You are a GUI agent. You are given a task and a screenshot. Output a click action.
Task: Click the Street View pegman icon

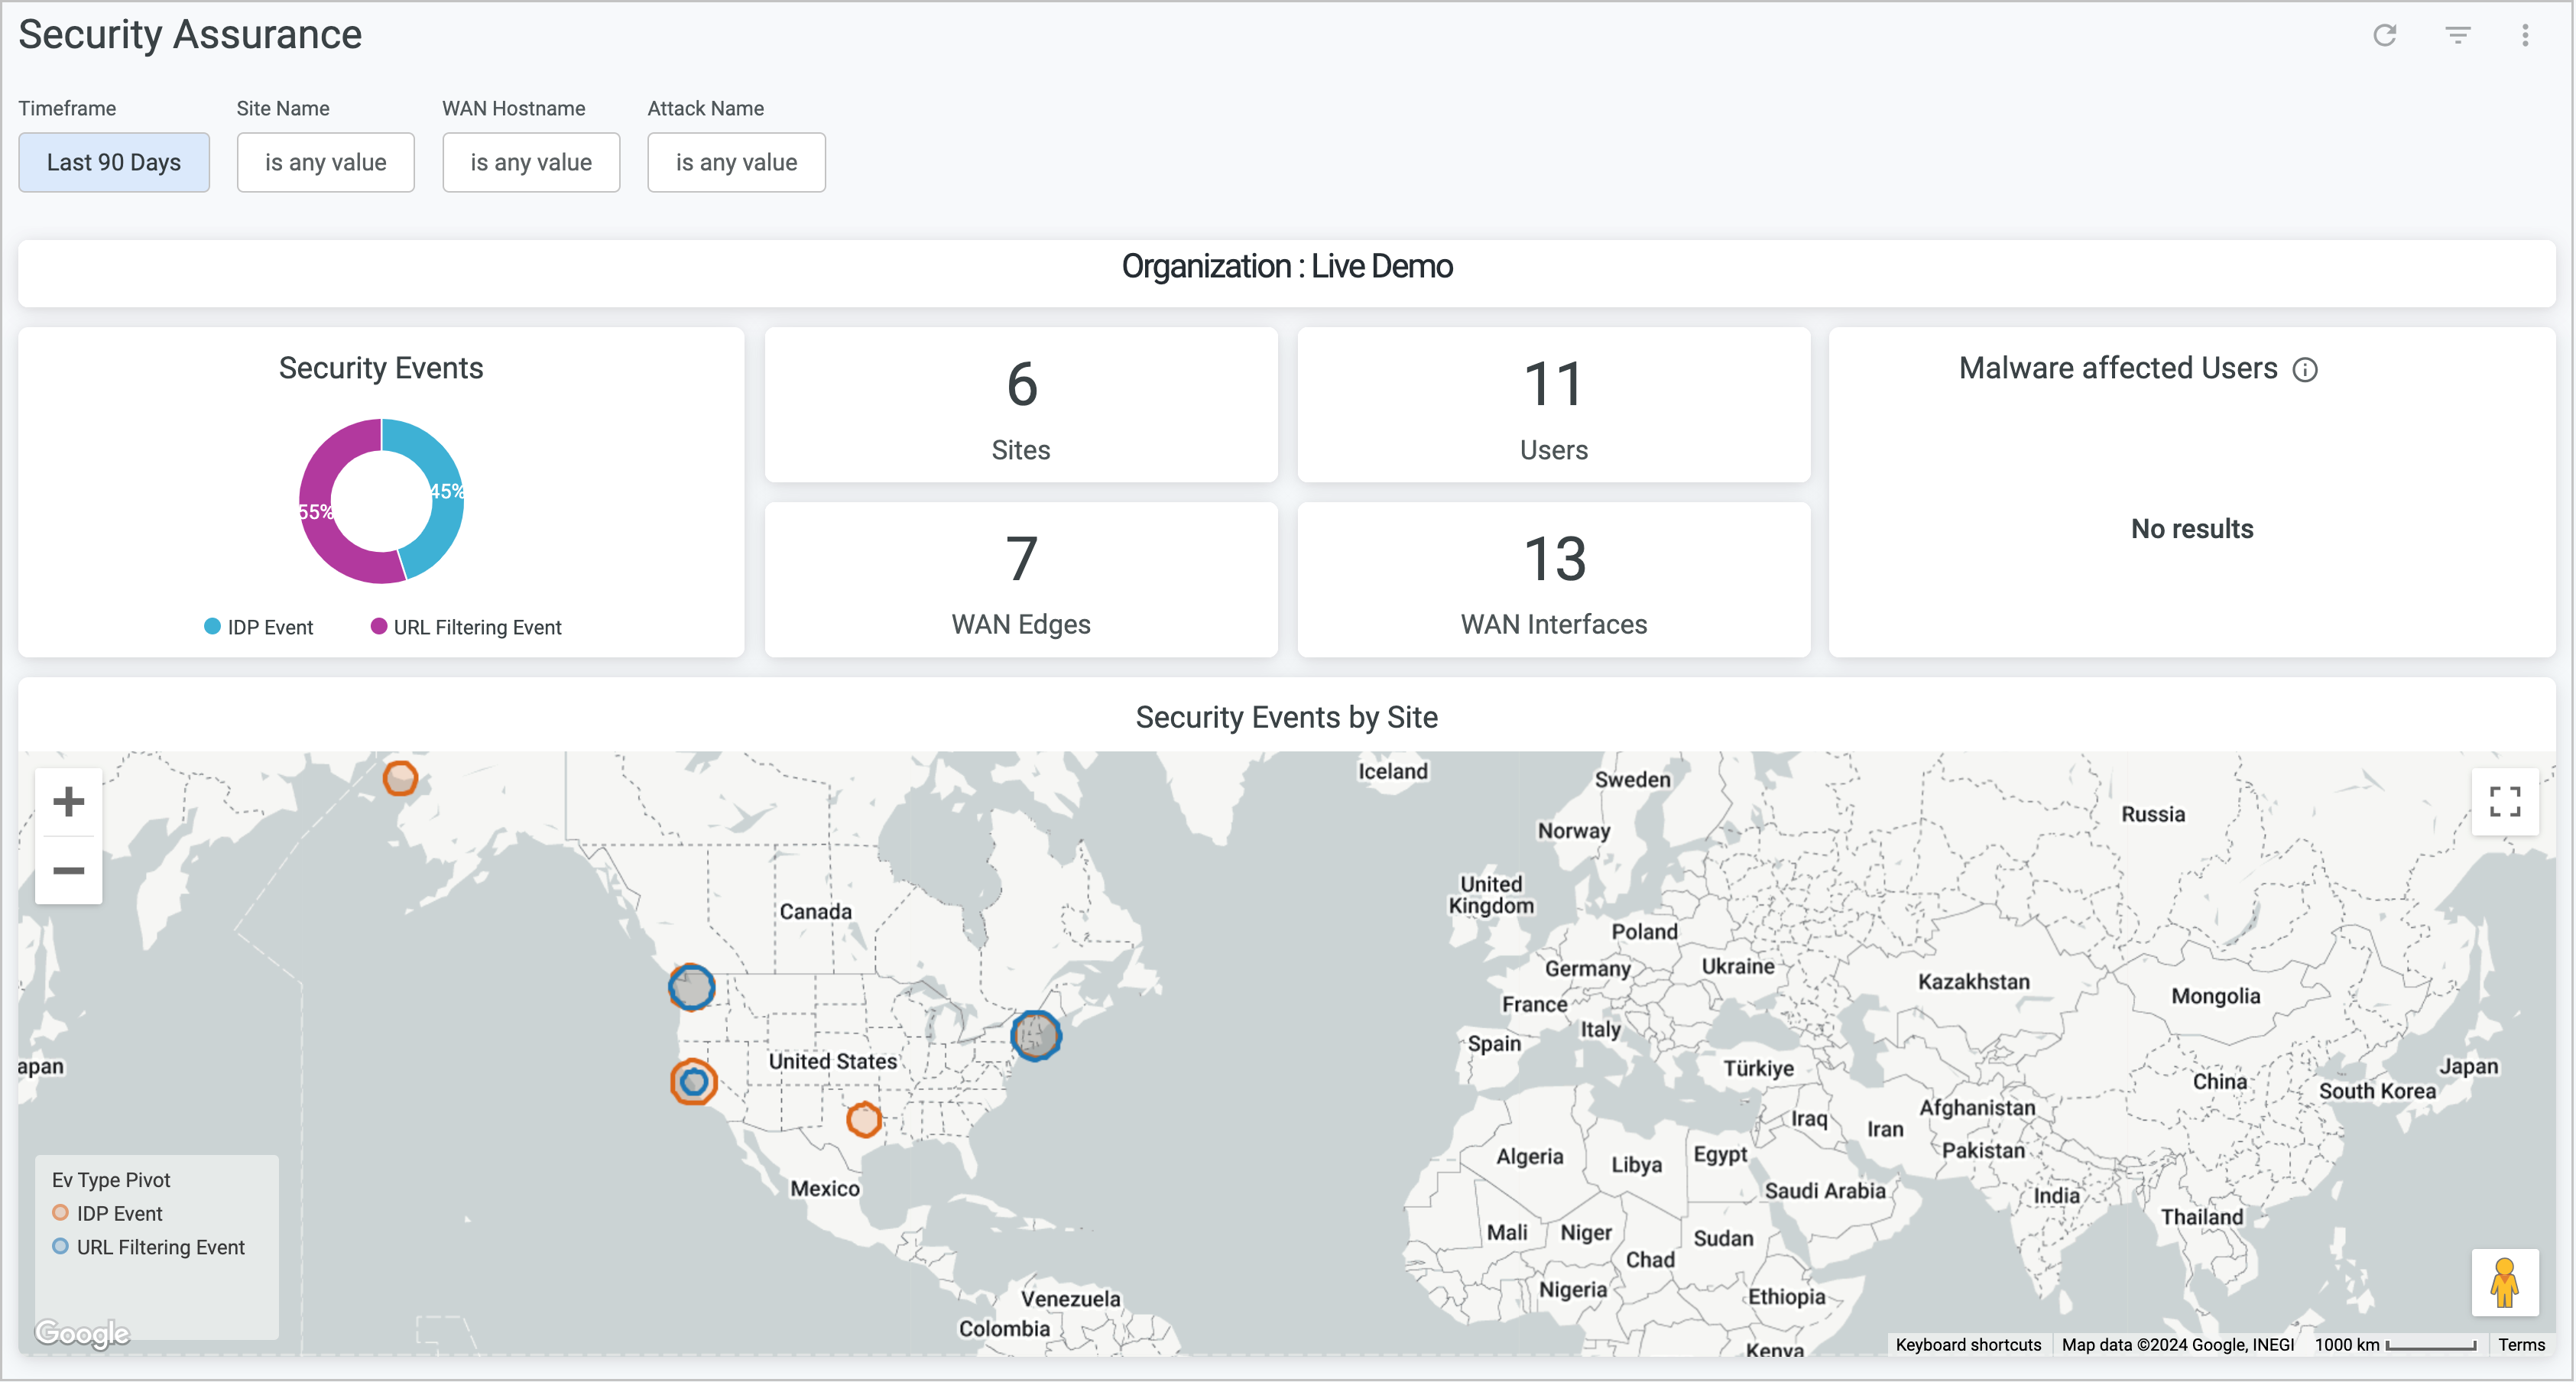click(2504, 1283)
